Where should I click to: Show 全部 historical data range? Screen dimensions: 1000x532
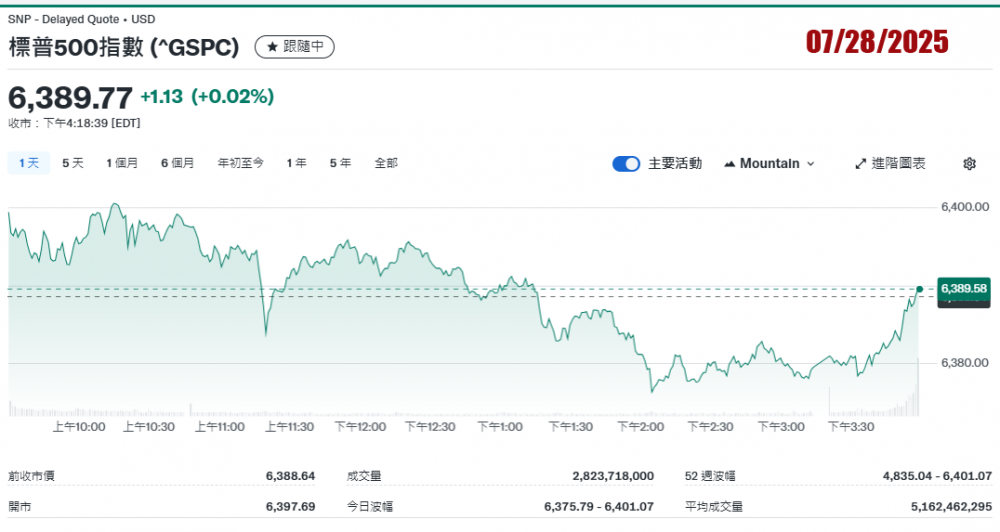(x=386, y=163)
